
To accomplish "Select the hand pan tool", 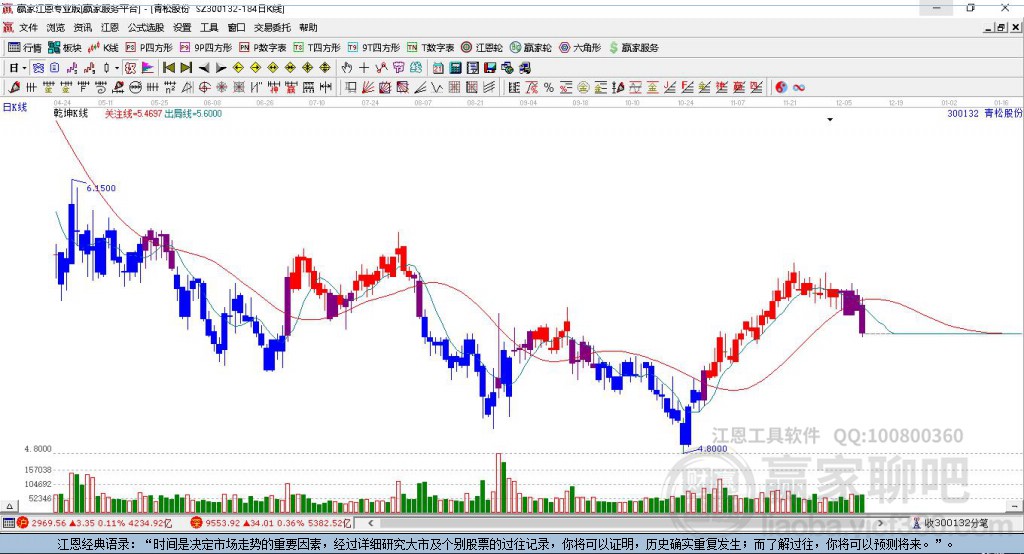I will point(347,68).
